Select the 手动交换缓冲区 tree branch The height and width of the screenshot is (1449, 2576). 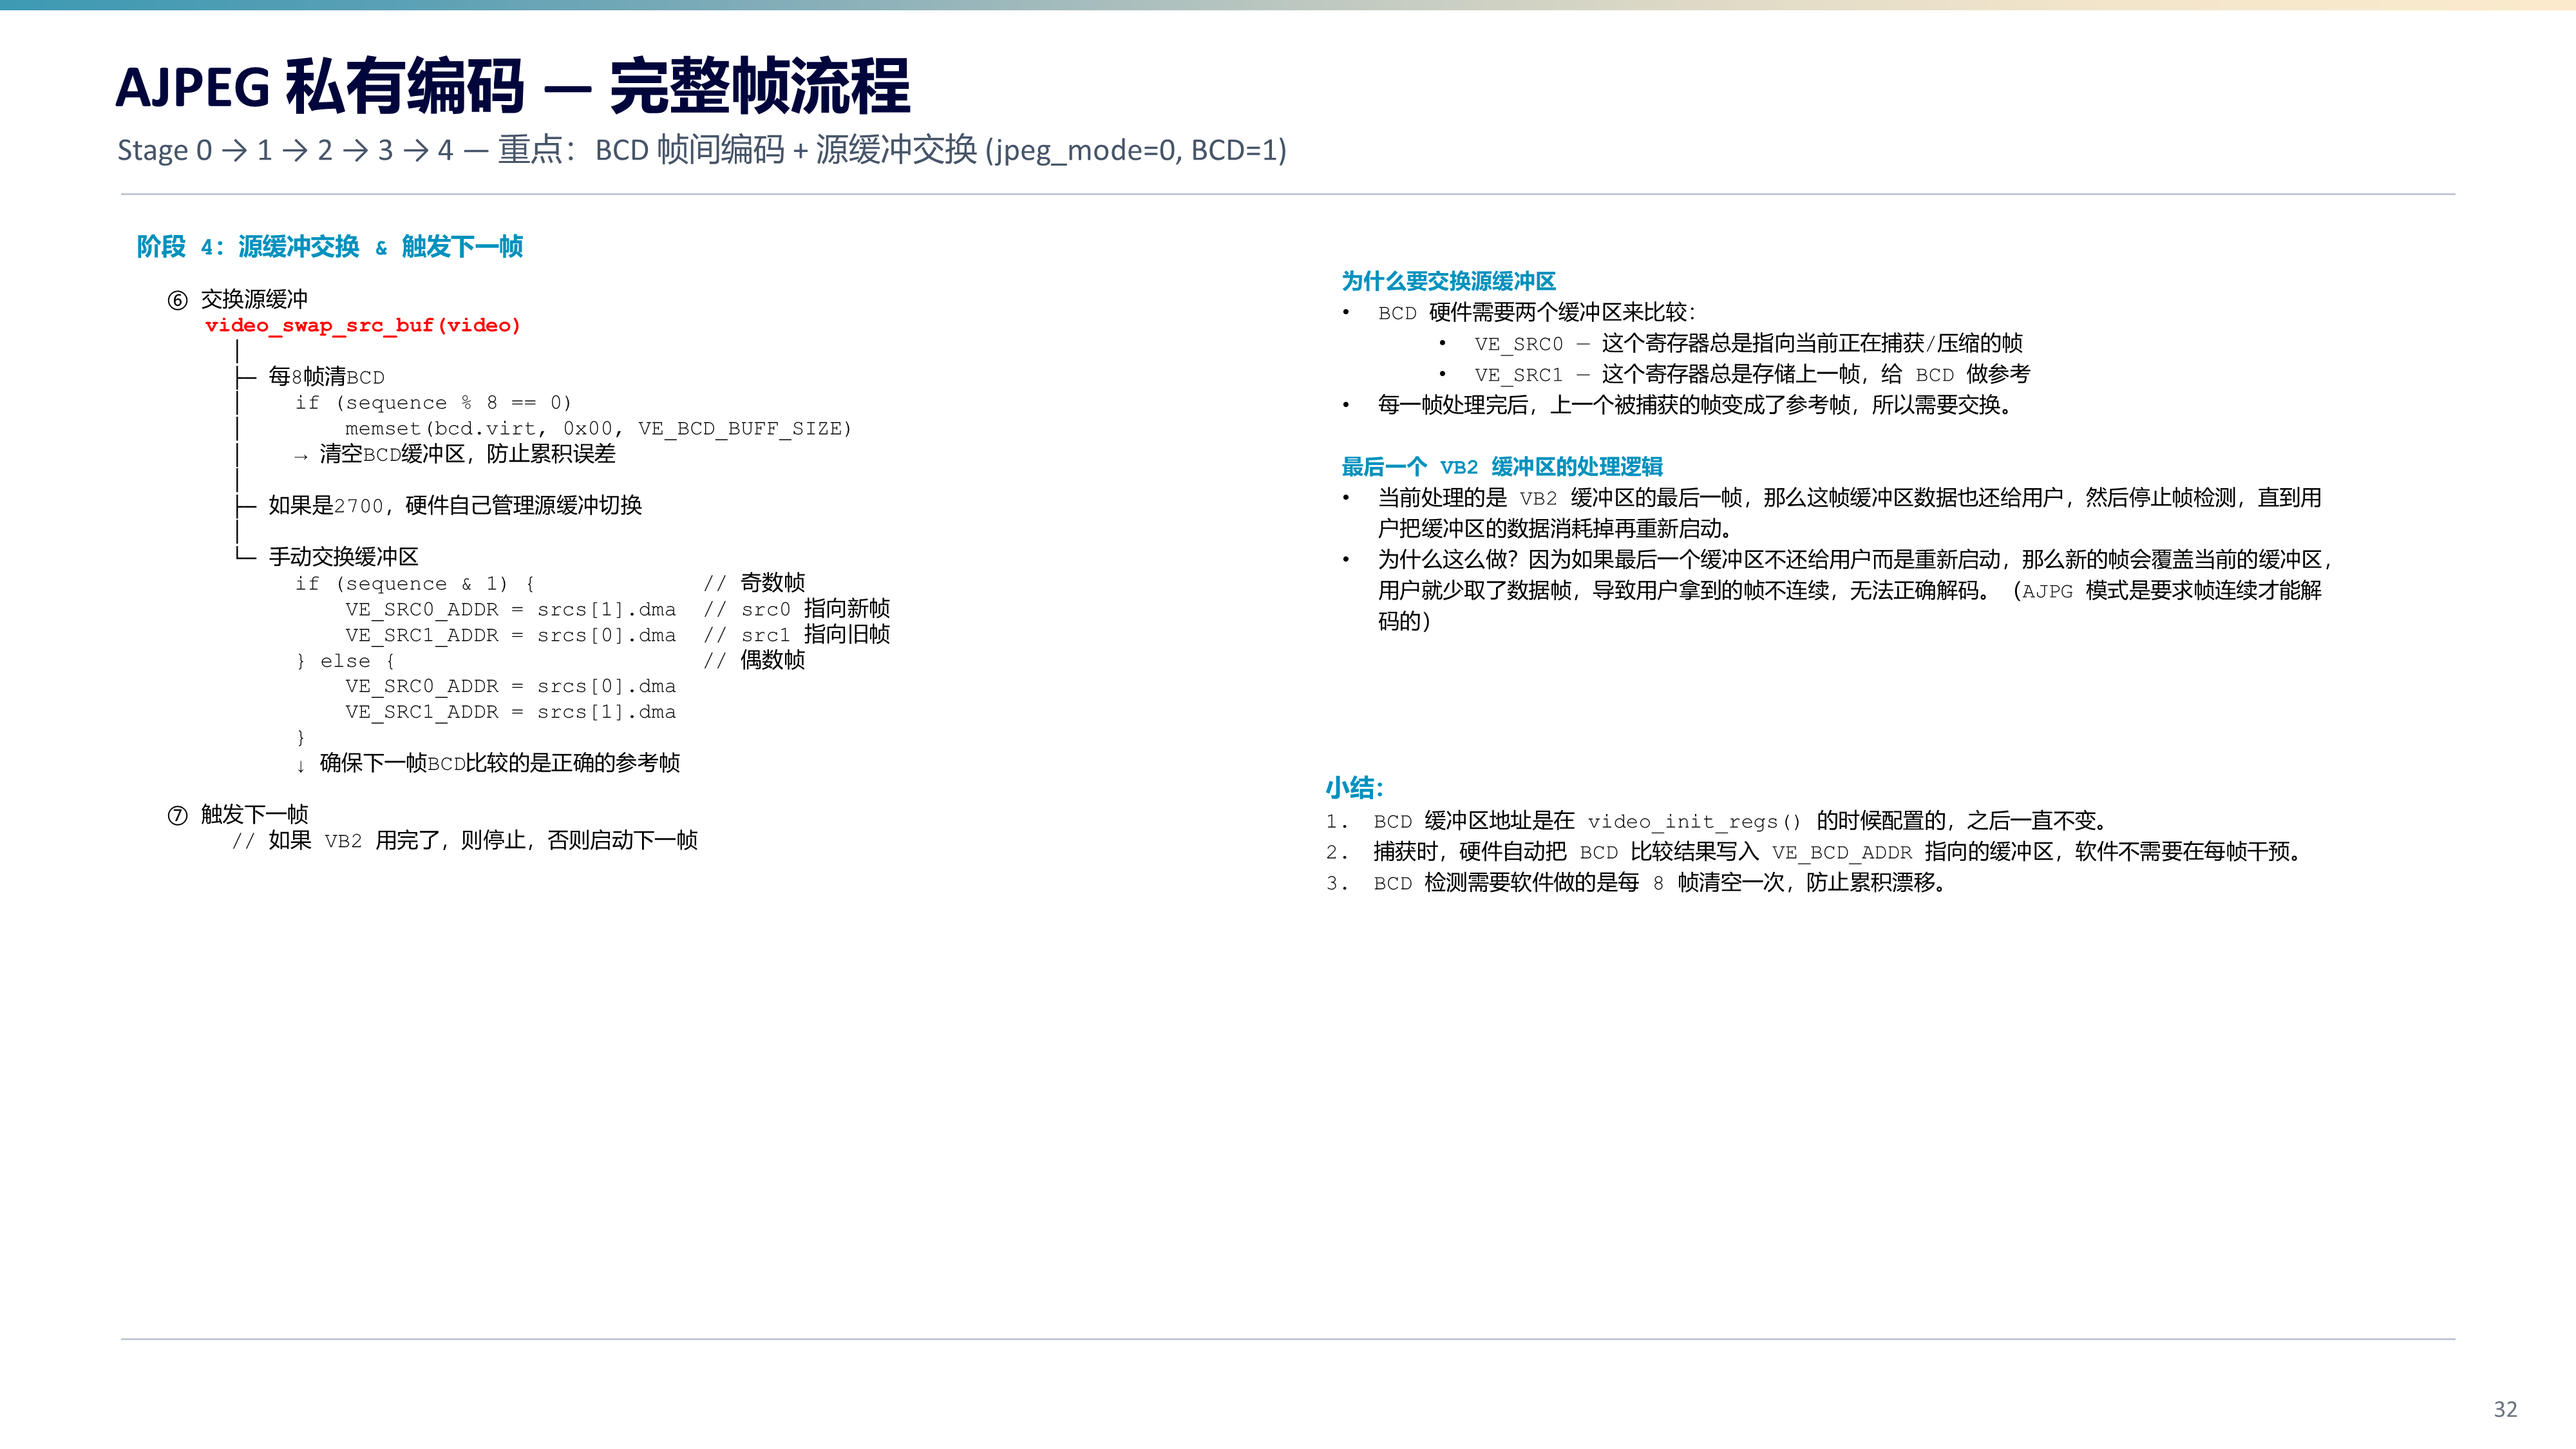343,557
